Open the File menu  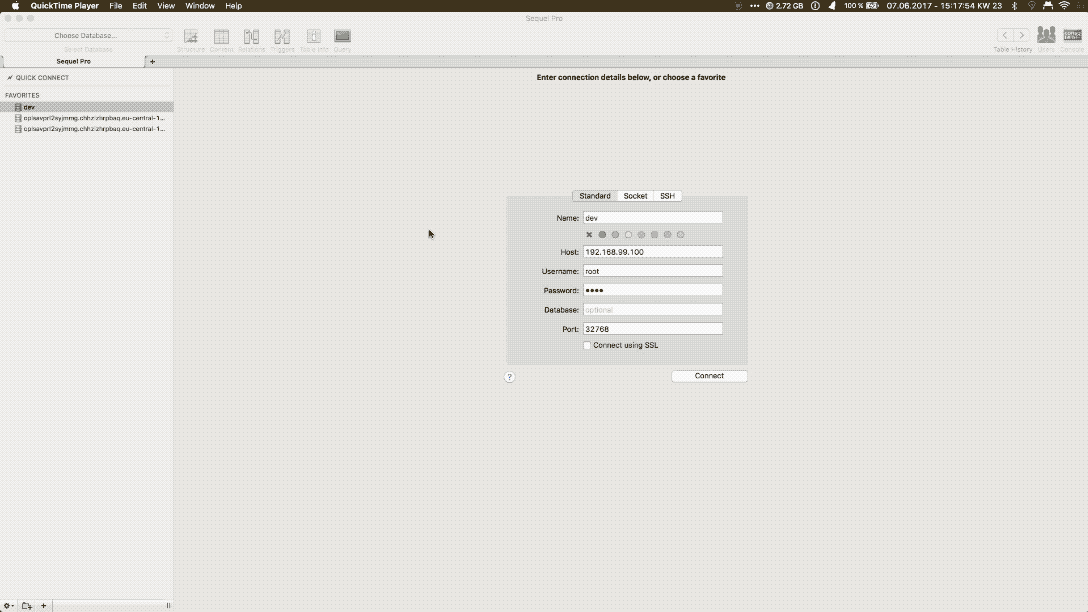115,6
